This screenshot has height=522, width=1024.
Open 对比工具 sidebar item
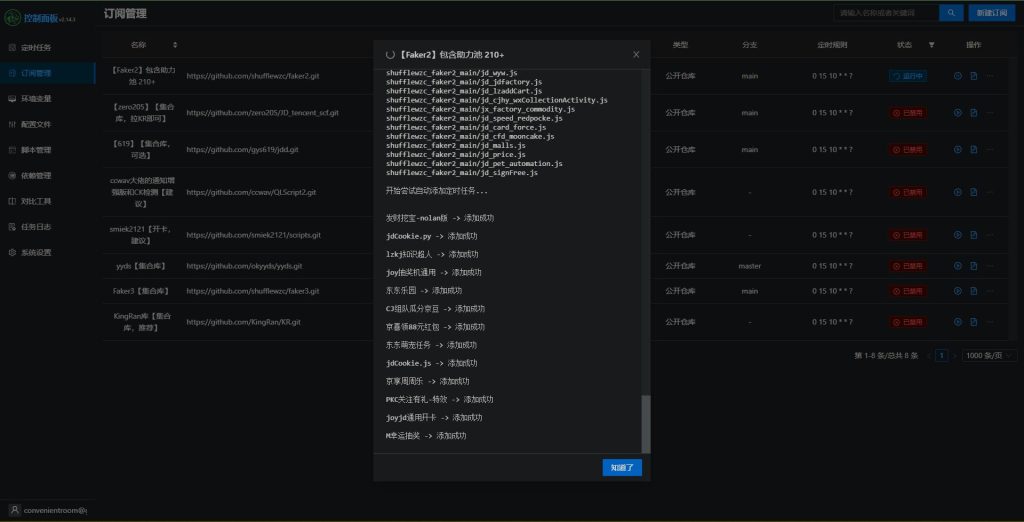47,201
